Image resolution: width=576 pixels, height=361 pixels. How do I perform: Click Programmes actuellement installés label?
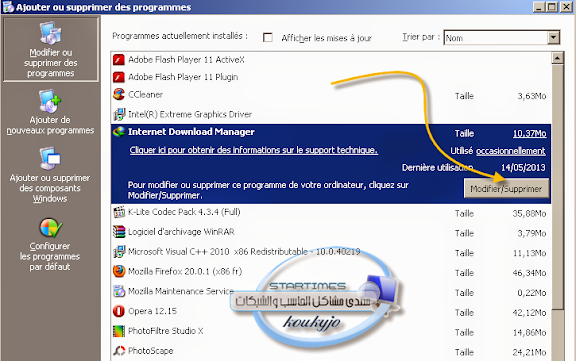(x=180, y=36)
